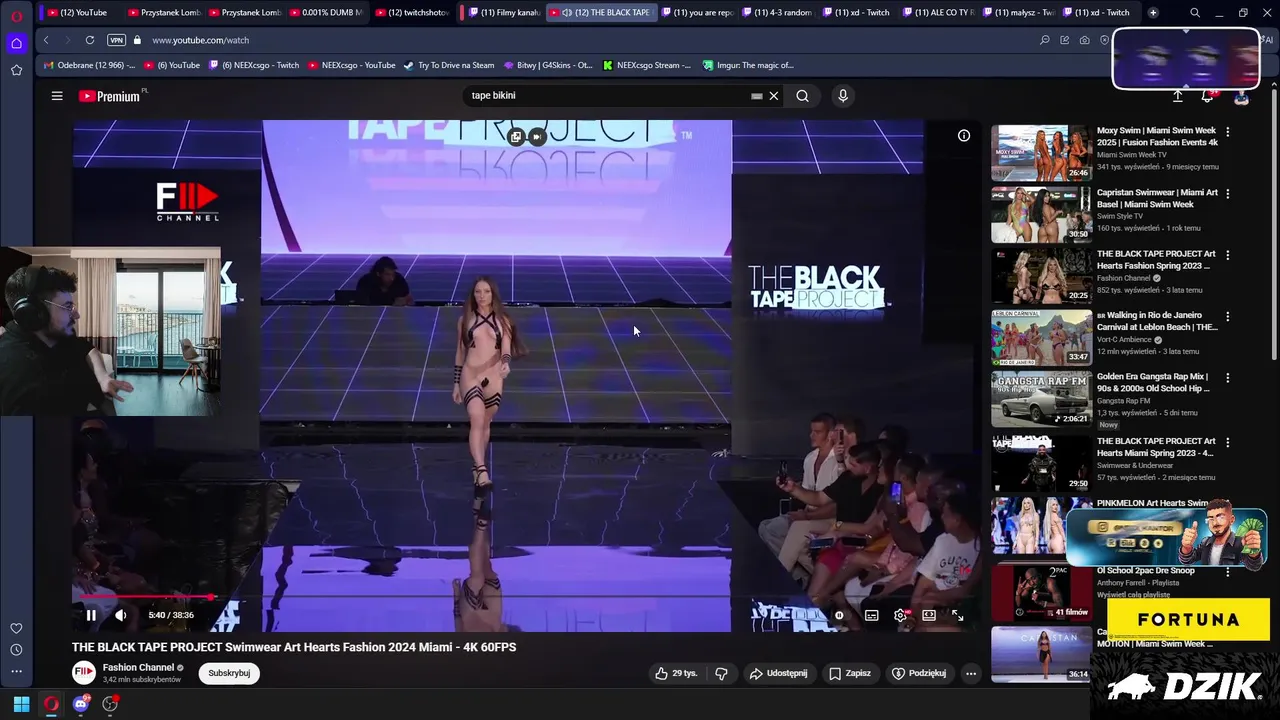Start voice search with microphone
The height and width of the screenshot is (720, 1280).
843,96
